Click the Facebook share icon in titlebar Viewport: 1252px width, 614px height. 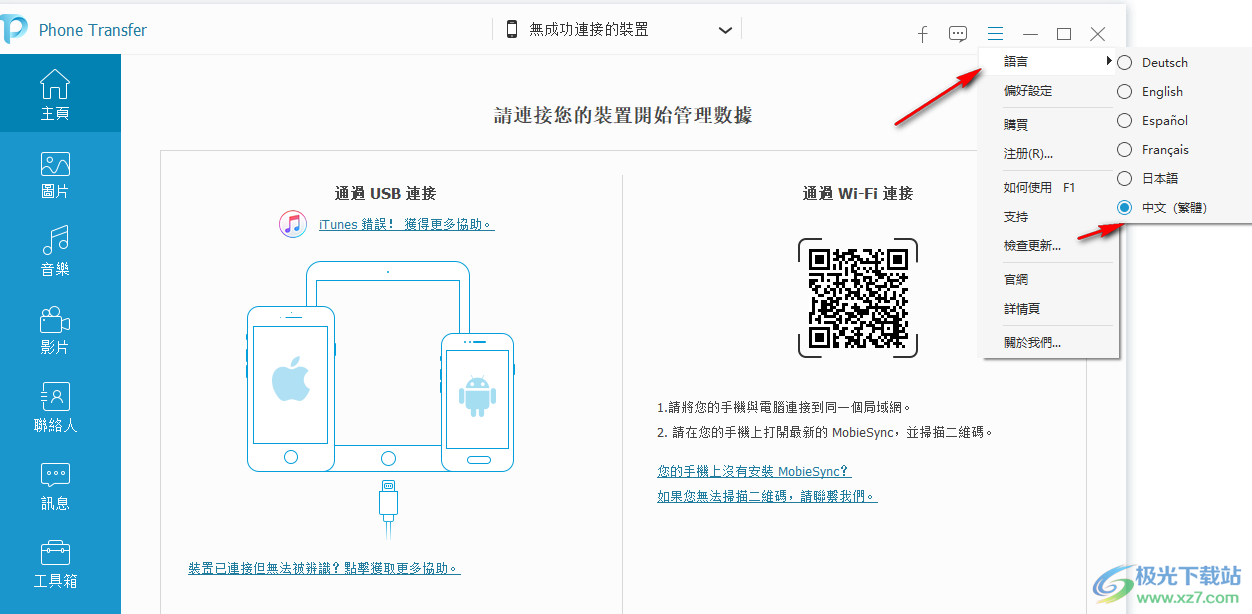coord(922,33)
